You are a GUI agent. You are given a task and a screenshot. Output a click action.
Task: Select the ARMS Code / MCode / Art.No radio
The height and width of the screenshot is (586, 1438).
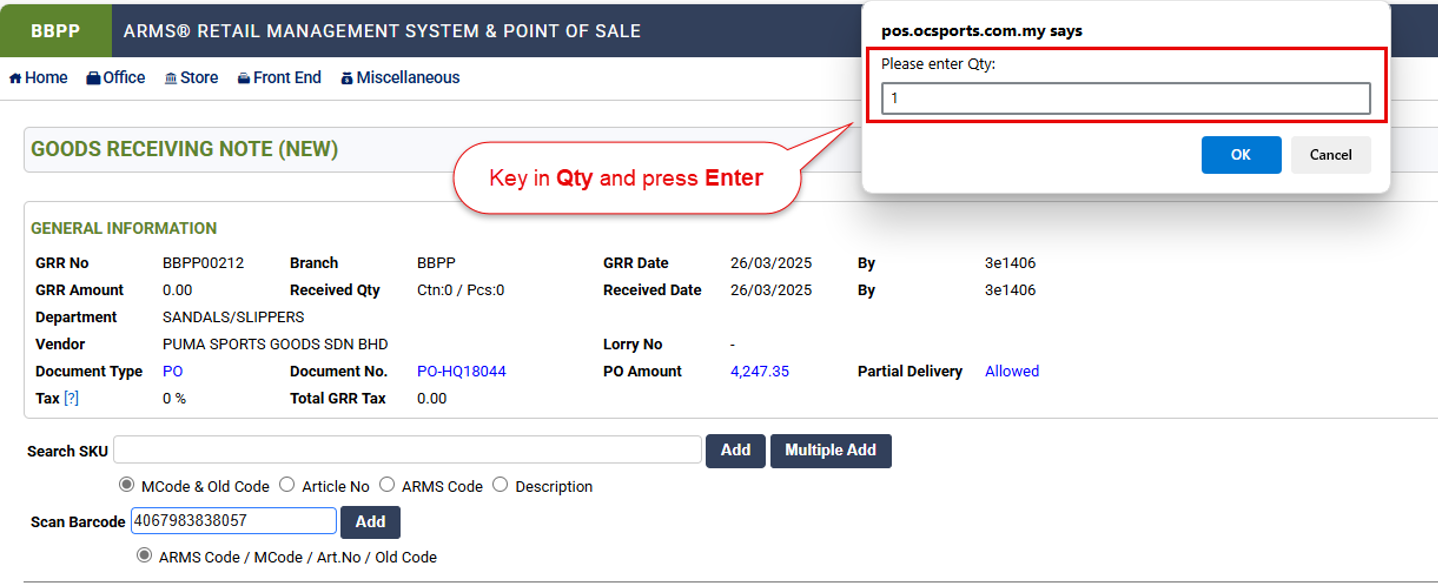point(145,555)
